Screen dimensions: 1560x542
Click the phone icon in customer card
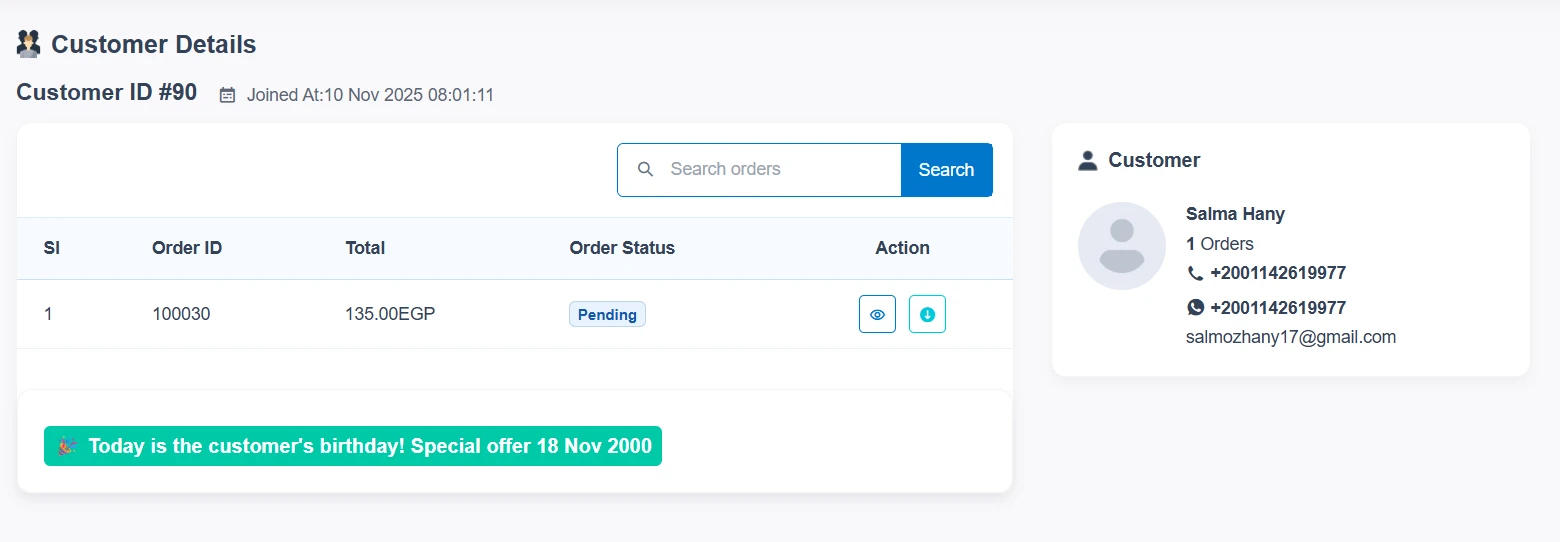[x=1195, y=273]
